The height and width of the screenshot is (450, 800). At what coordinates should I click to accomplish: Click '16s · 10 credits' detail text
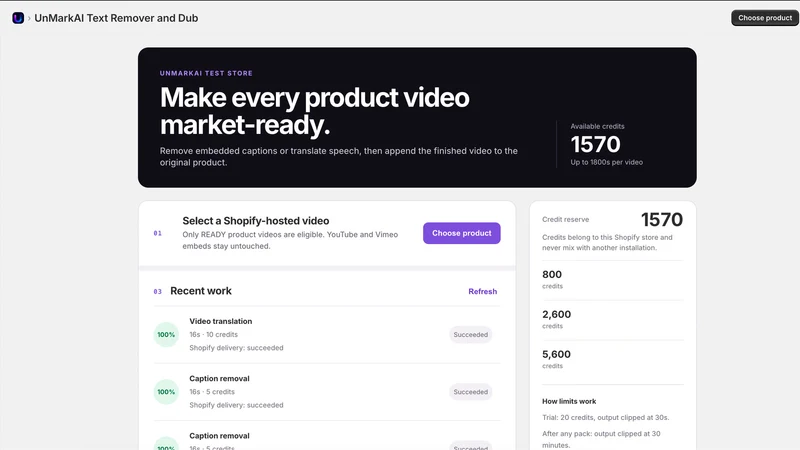(x=214, y=335)
